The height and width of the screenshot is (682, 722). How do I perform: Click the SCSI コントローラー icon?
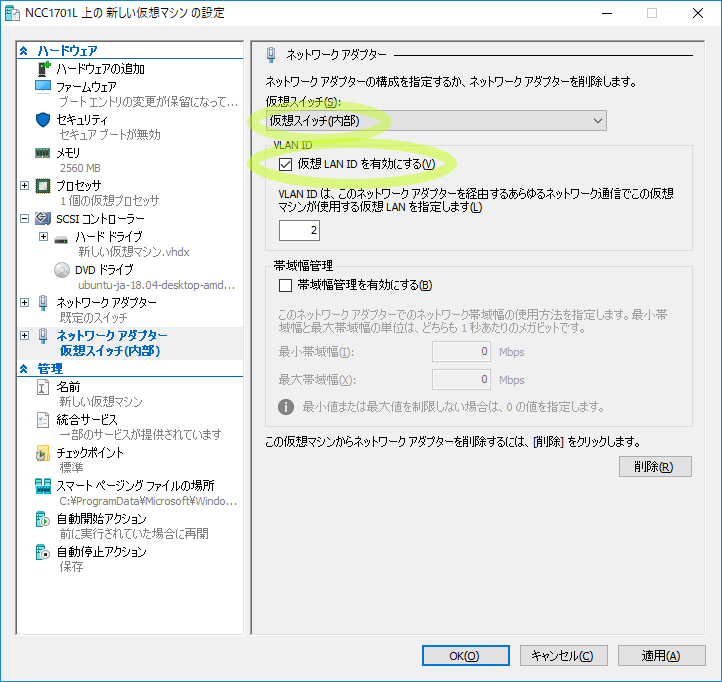pos(43,219)
